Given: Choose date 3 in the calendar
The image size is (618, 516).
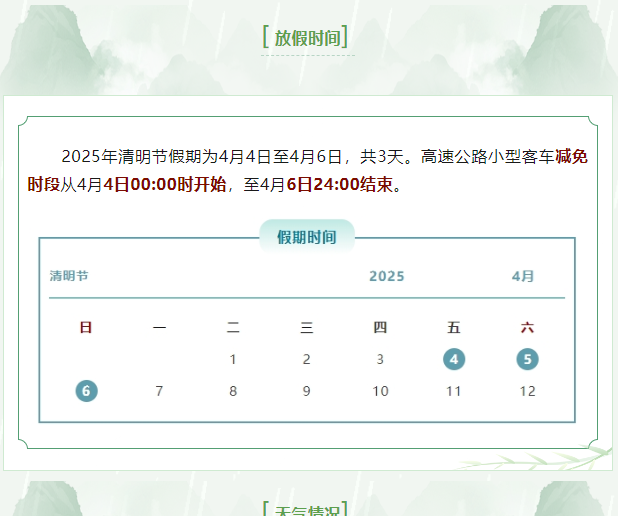Looking at the screenshot, I should click(380, 359).
